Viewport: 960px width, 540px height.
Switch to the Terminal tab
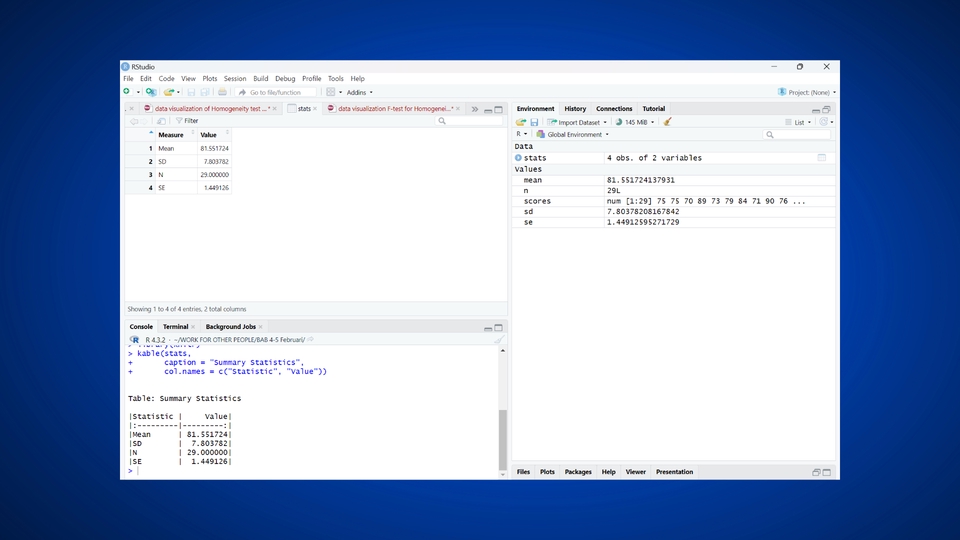(175, 327)
